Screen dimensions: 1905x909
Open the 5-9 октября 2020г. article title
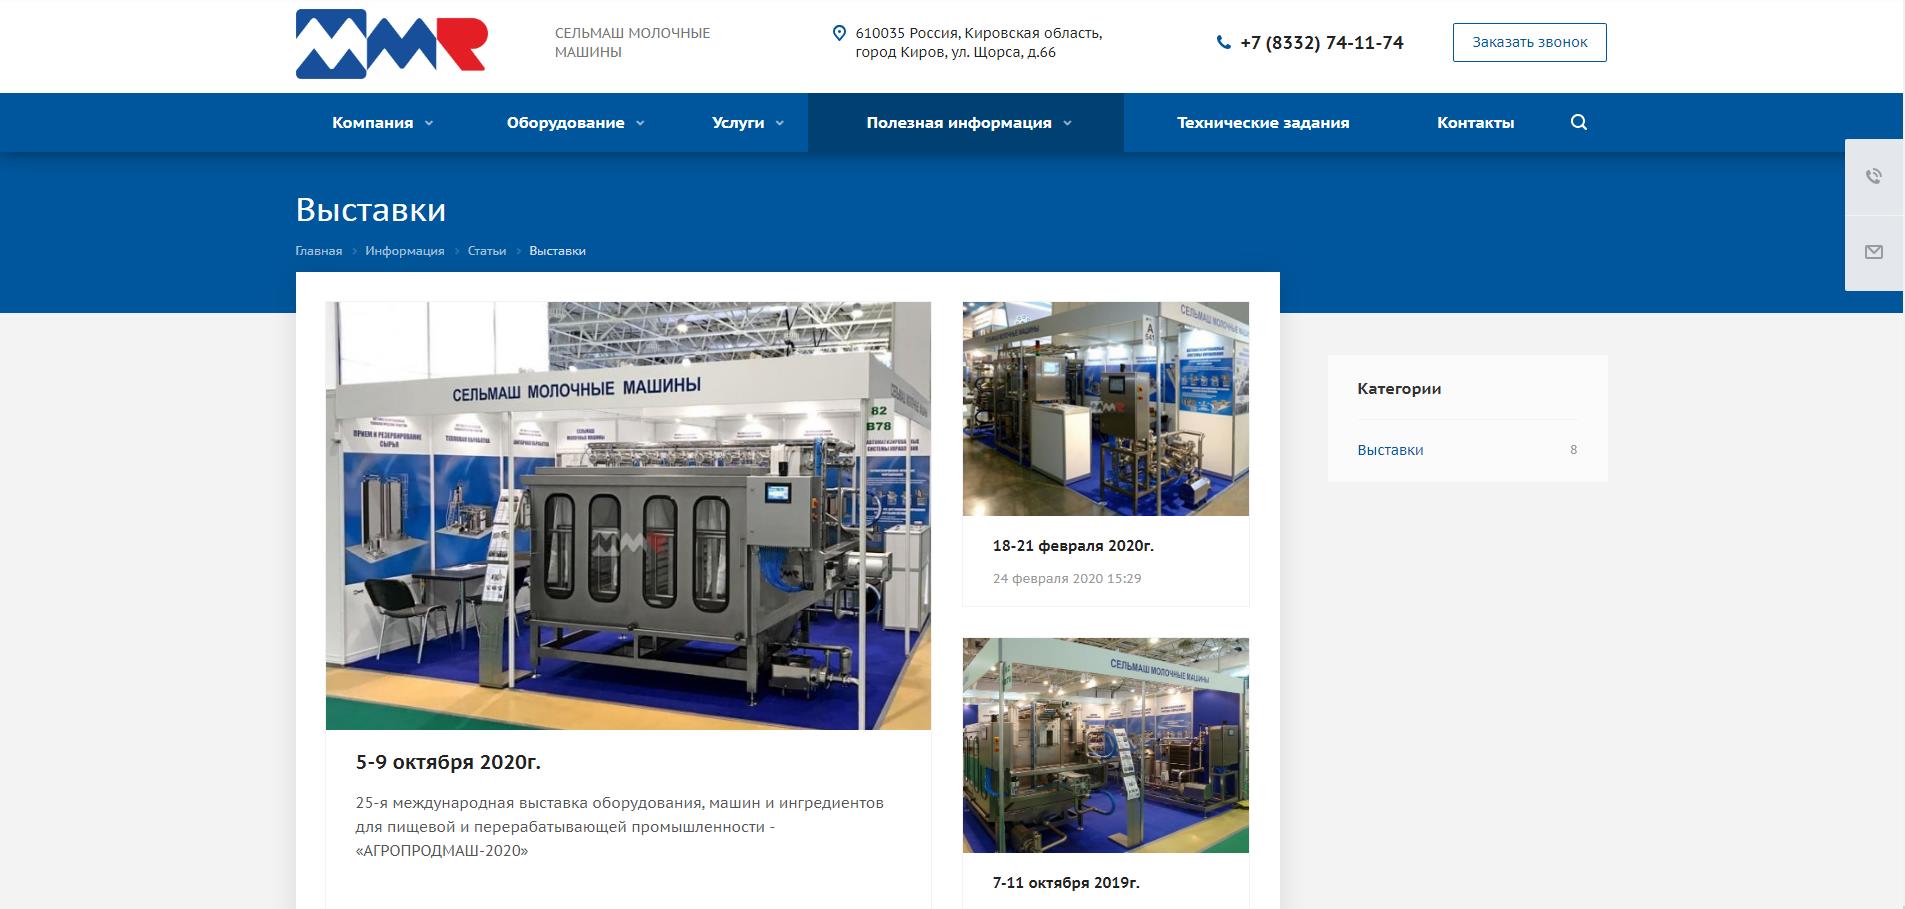(448, 762)
